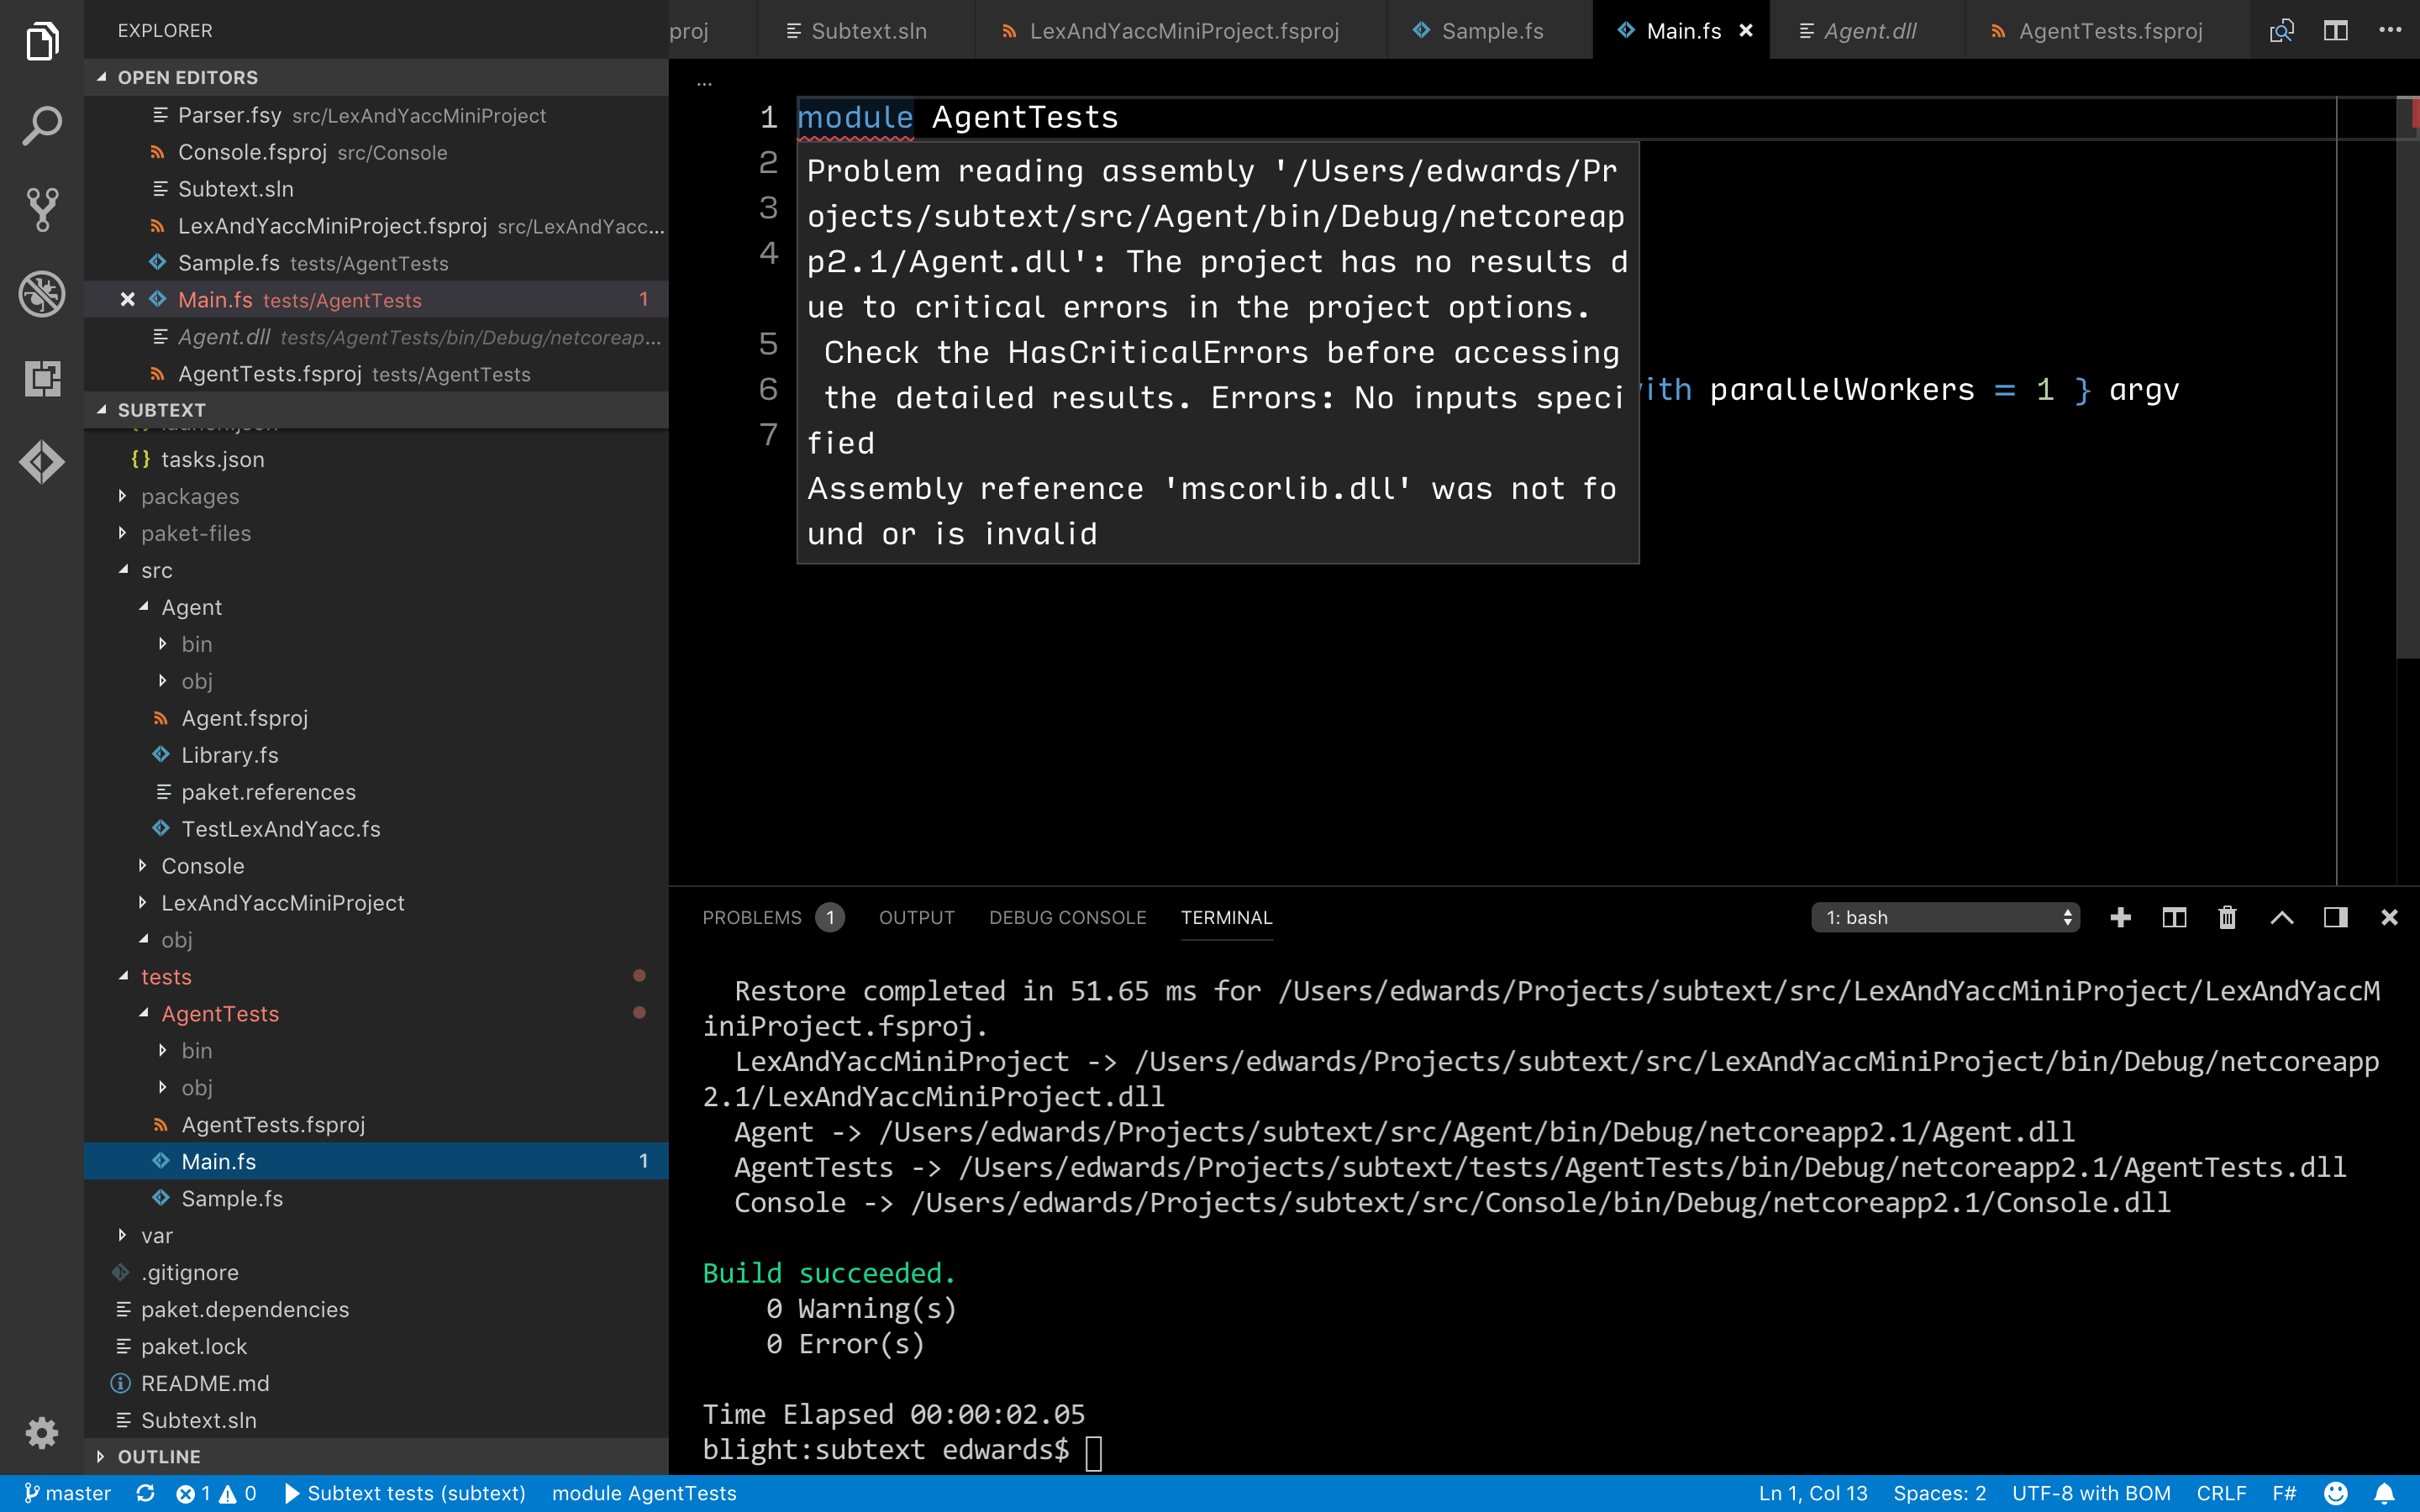Viewport: 2420px width, 1512px height.
Task: Select Library.fs in the explorer
Action: [x=230, y=755]
